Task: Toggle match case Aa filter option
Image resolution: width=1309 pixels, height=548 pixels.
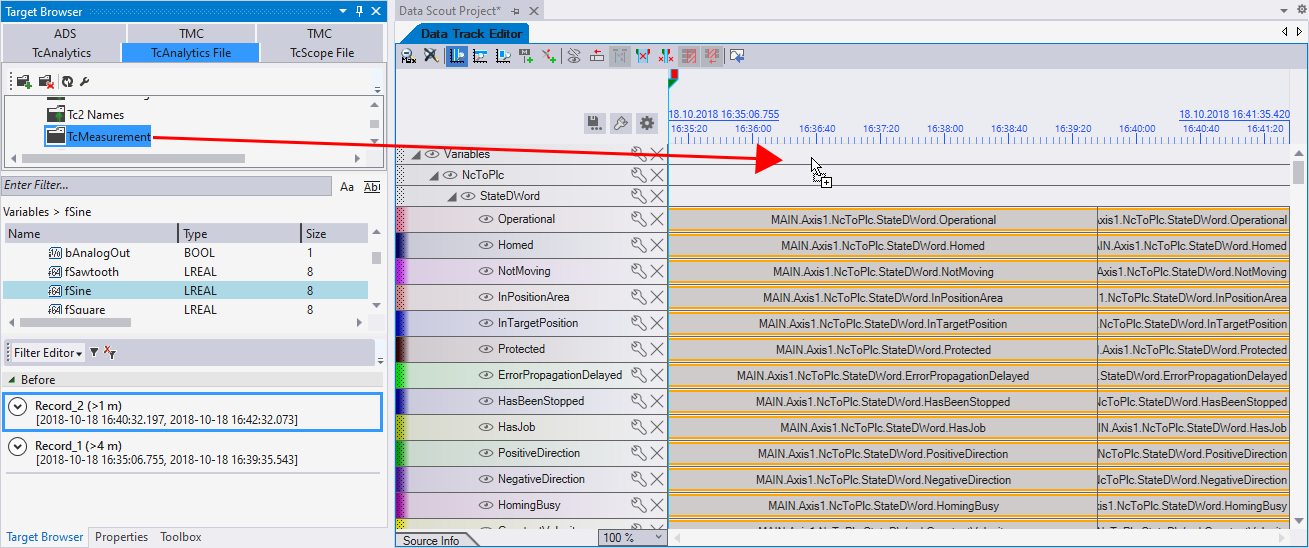Action: click(347, 187)
